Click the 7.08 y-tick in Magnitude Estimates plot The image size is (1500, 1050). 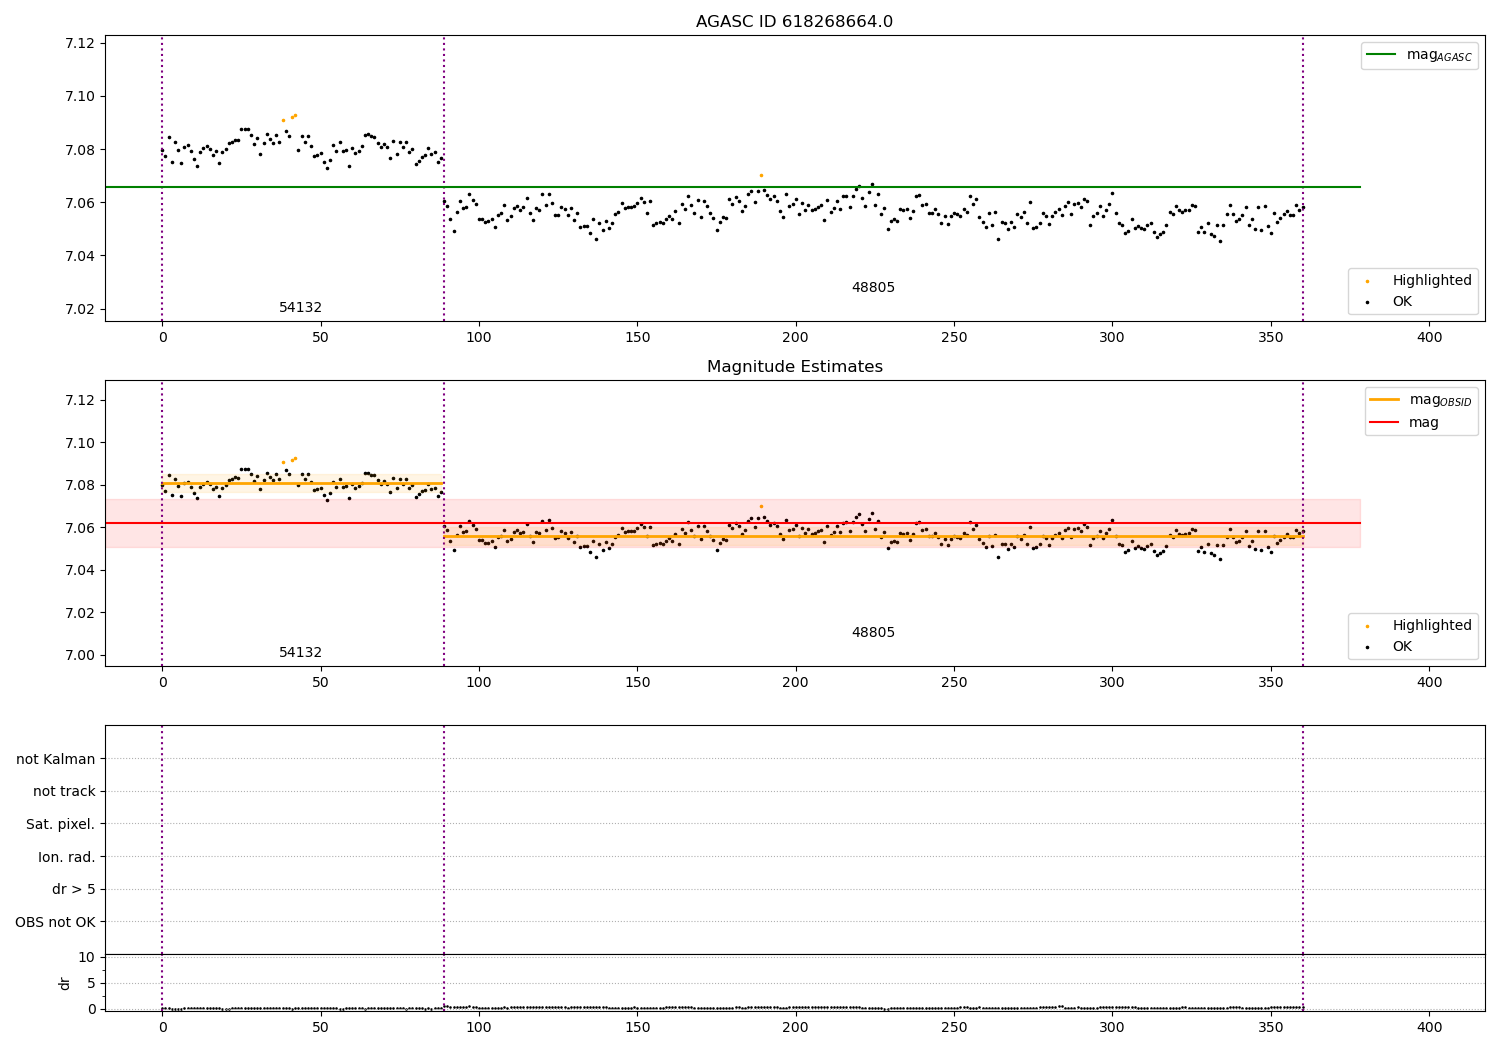coord(78,485)
